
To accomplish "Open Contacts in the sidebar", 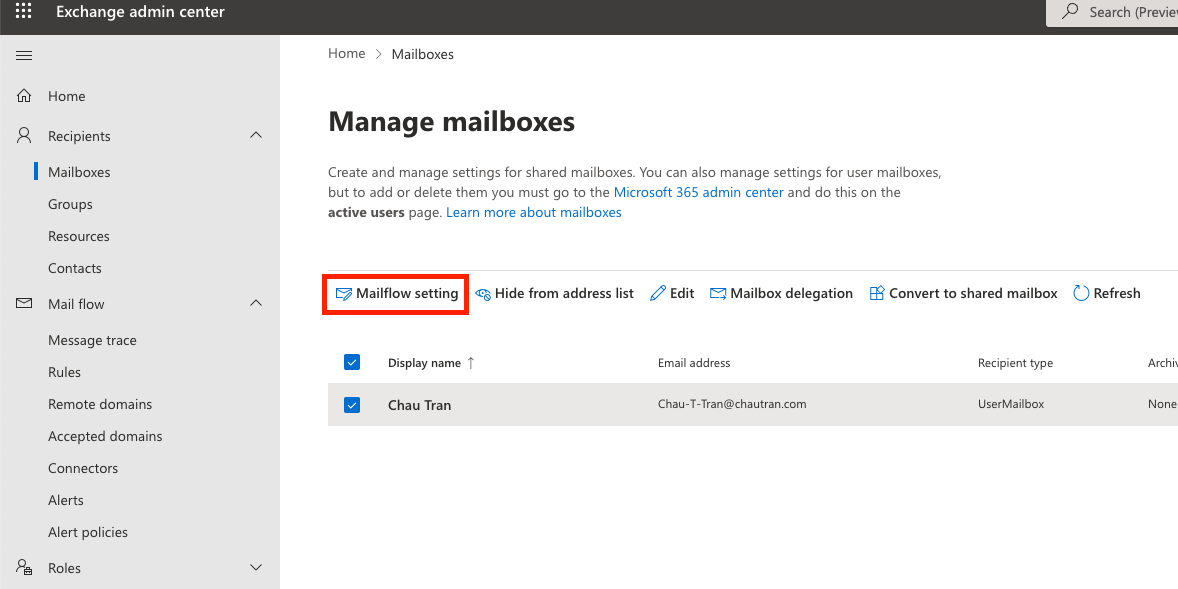I will pyautogui.click(x=74, y=268).
